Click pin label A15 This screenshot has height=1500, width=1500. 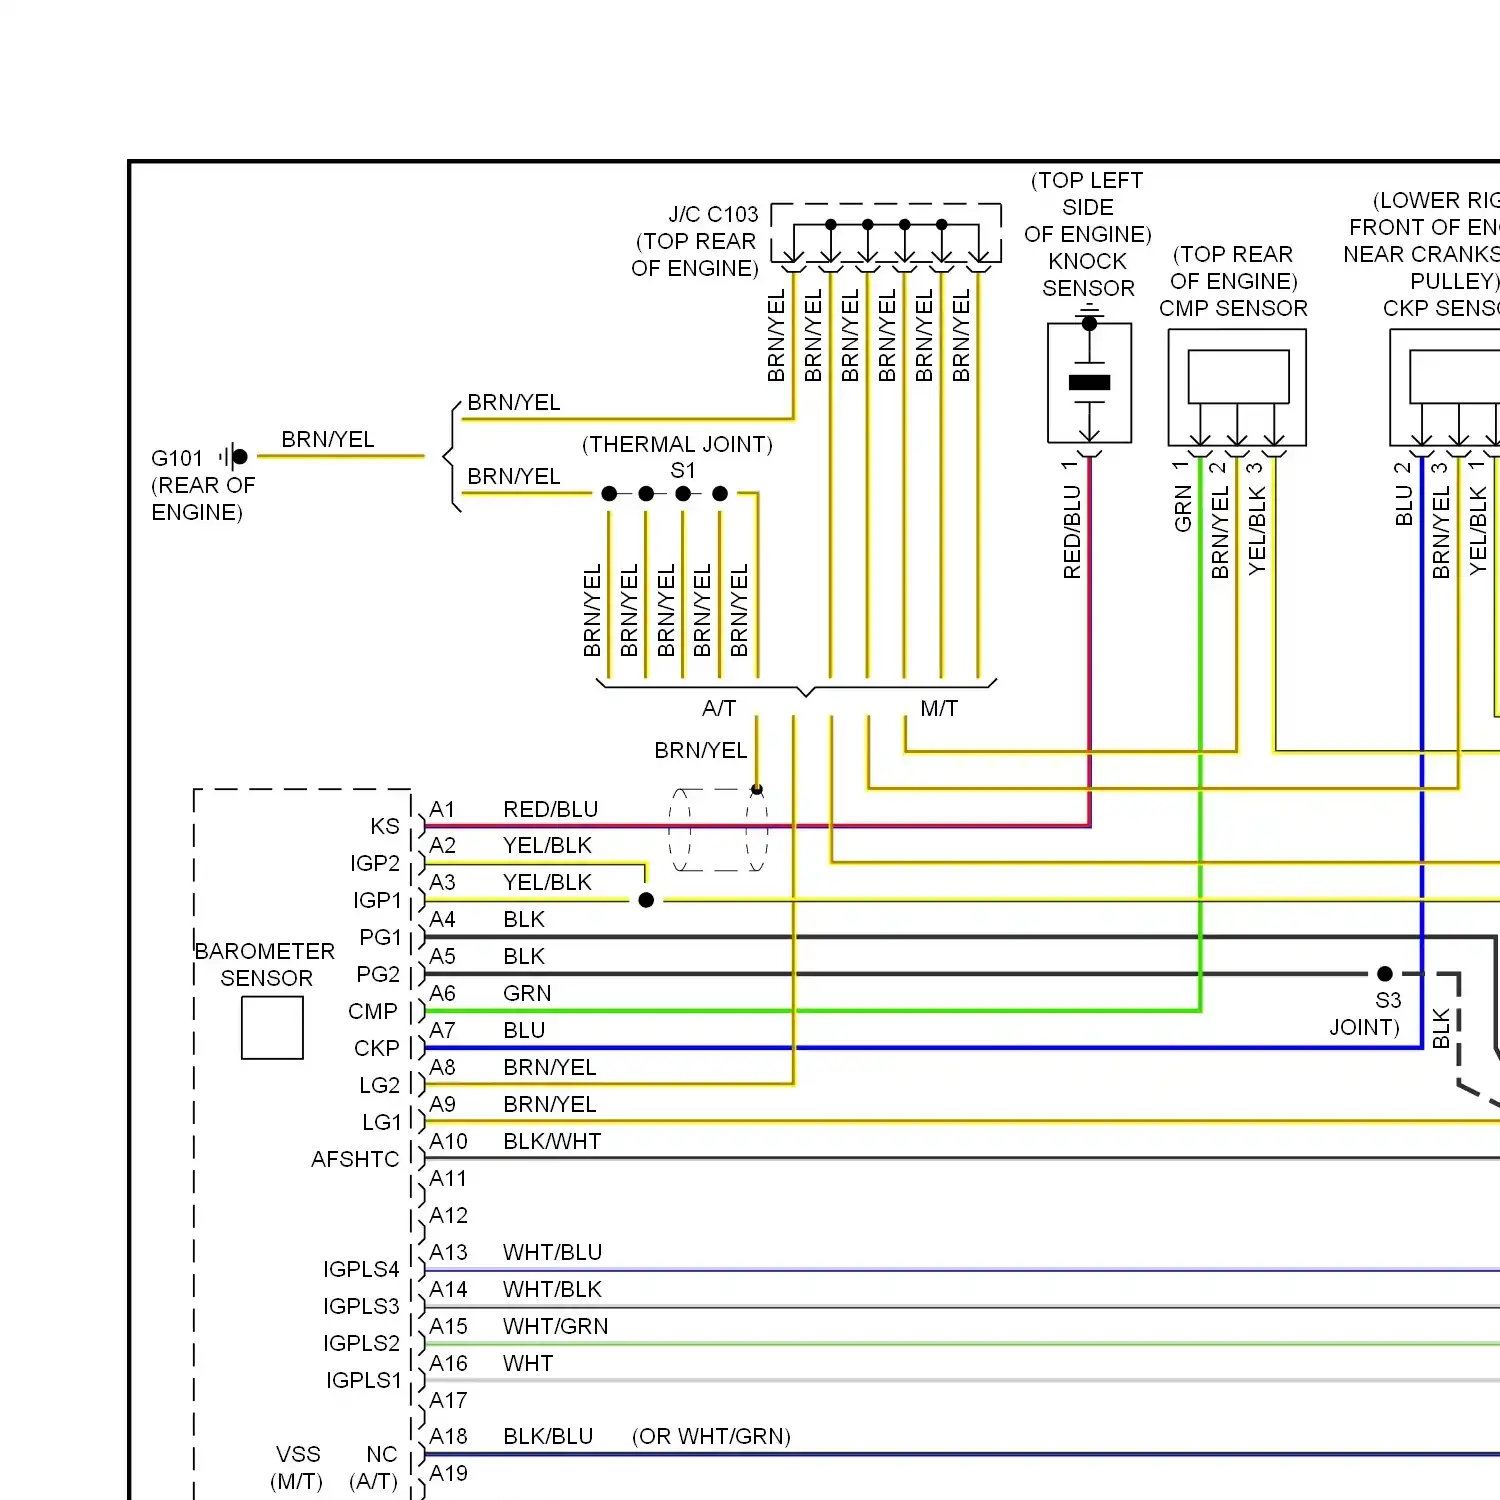tap(448, 1327)
